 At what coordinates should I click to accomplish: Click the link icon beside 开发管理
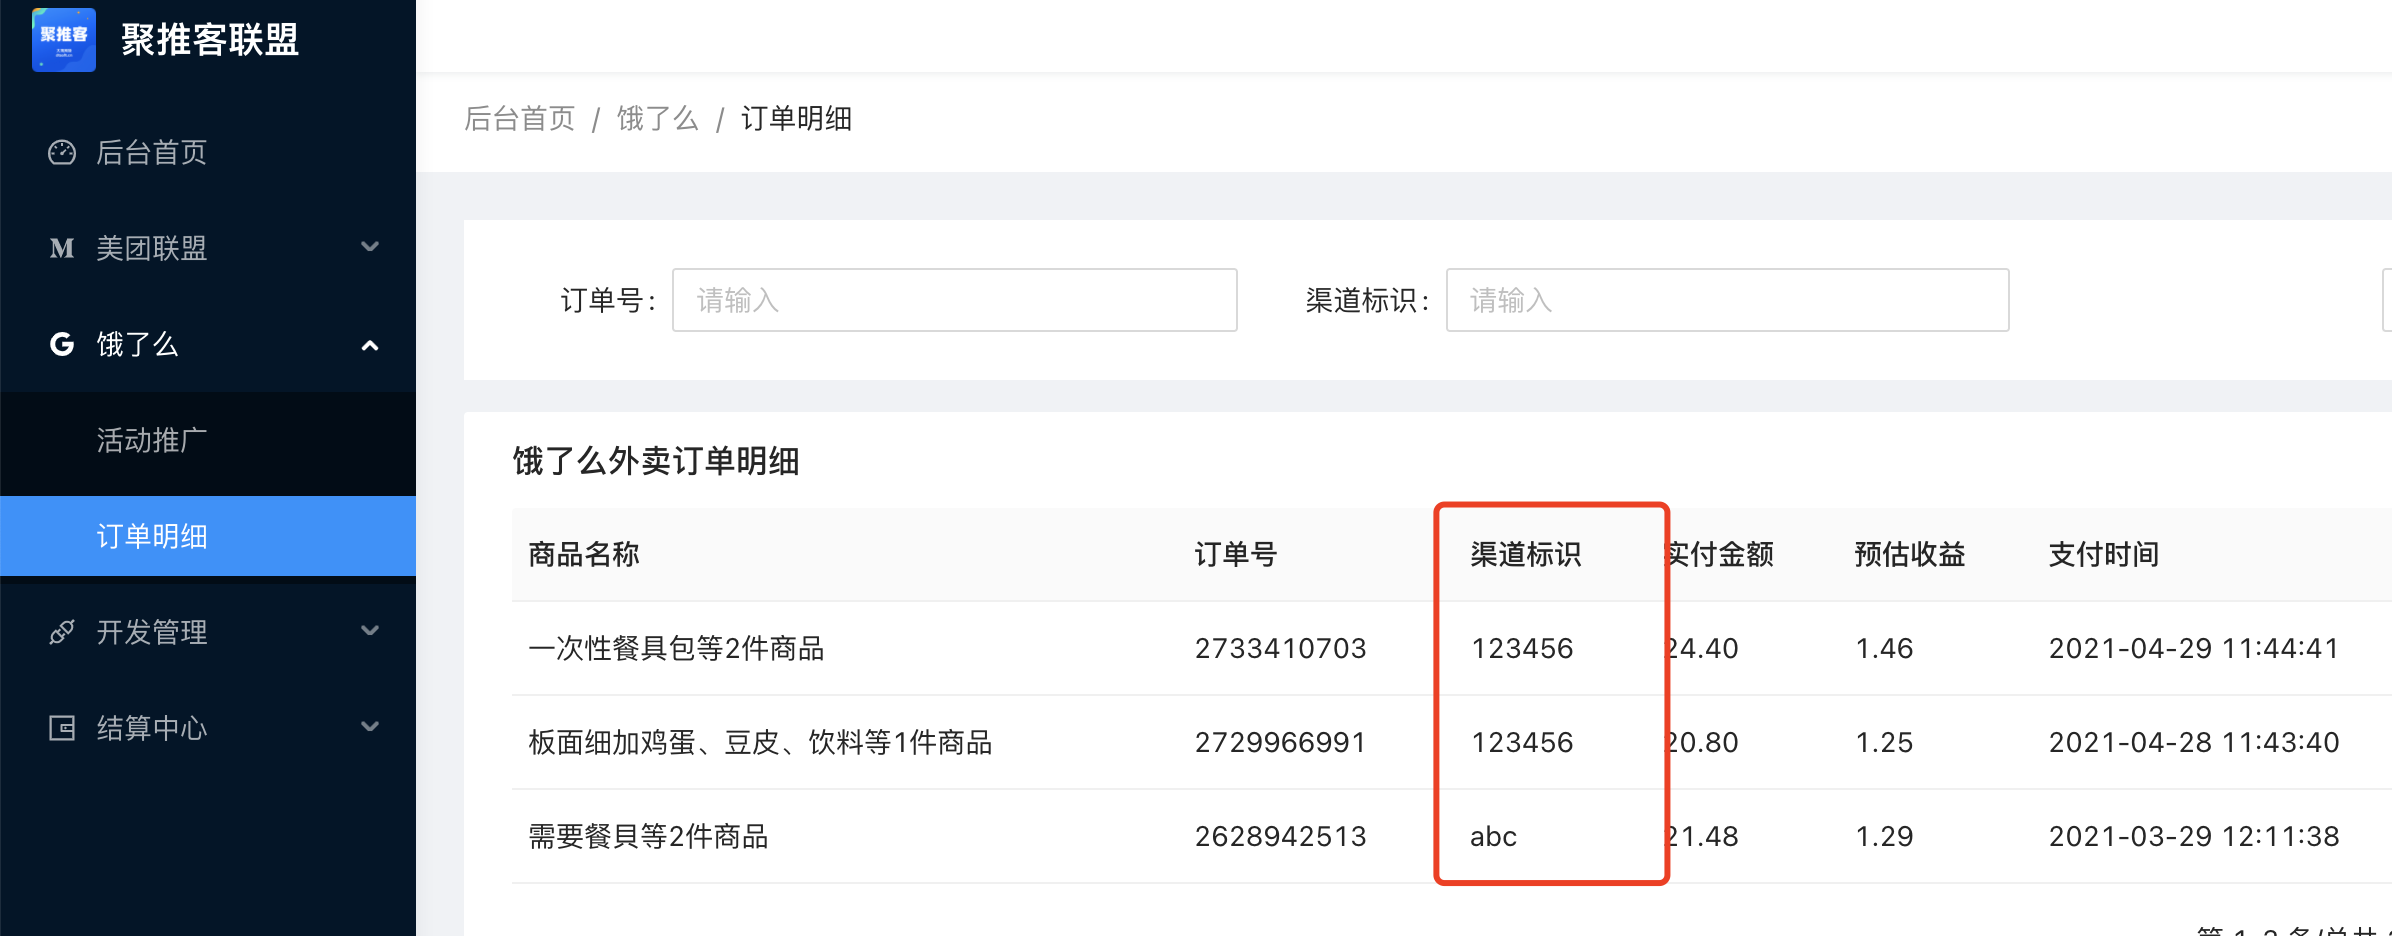point(62,632)
